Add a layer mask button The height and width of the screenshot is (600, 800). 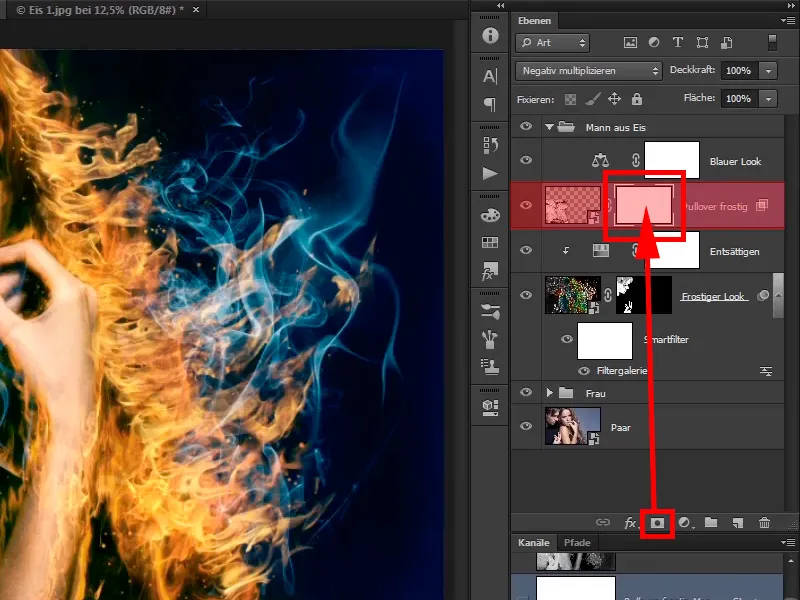point(657,522)
